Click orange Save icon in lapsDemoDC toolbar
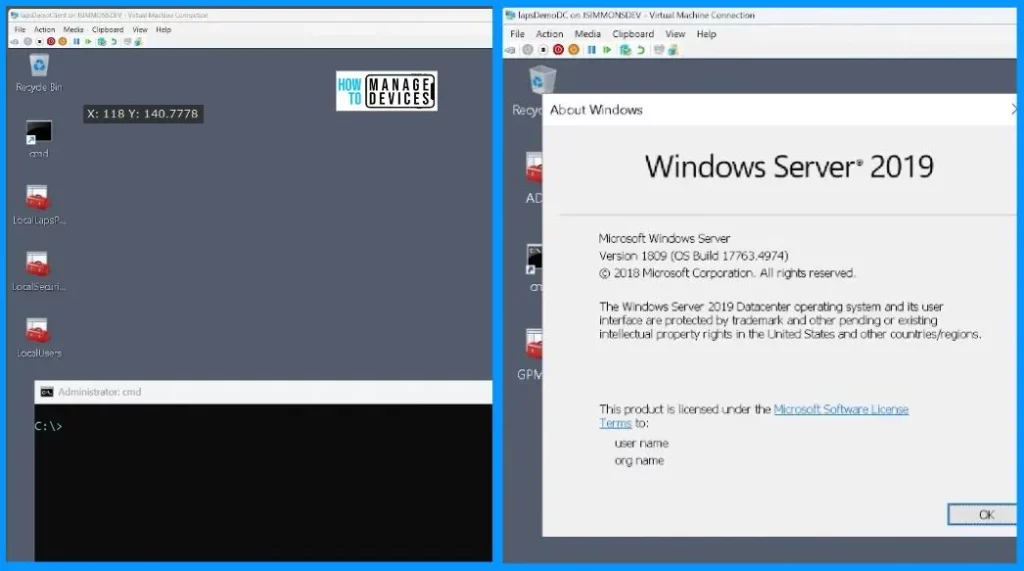 pos(574,50)
